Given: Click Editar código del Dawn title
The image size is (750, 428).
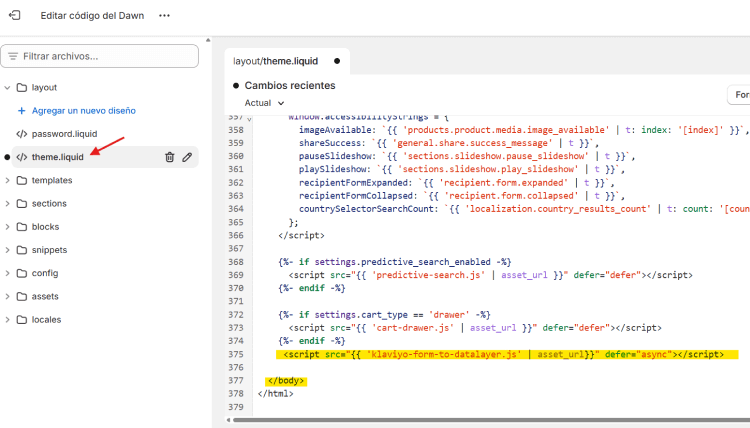Looking at the screenshot, I should (92, 15).
